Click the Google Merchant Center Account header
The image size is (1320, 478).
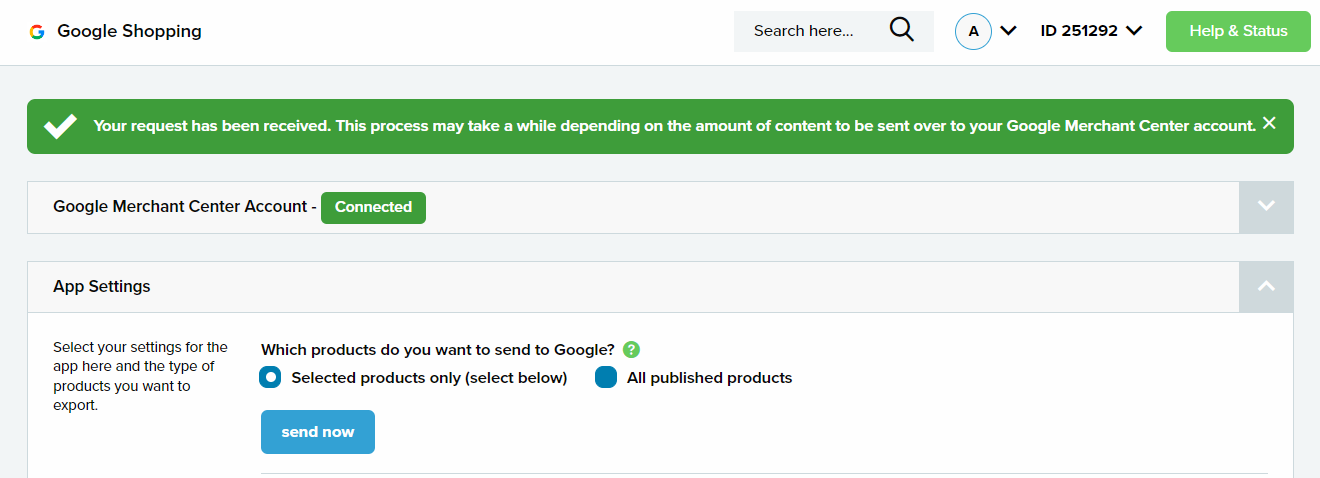[x=180, y=207]
